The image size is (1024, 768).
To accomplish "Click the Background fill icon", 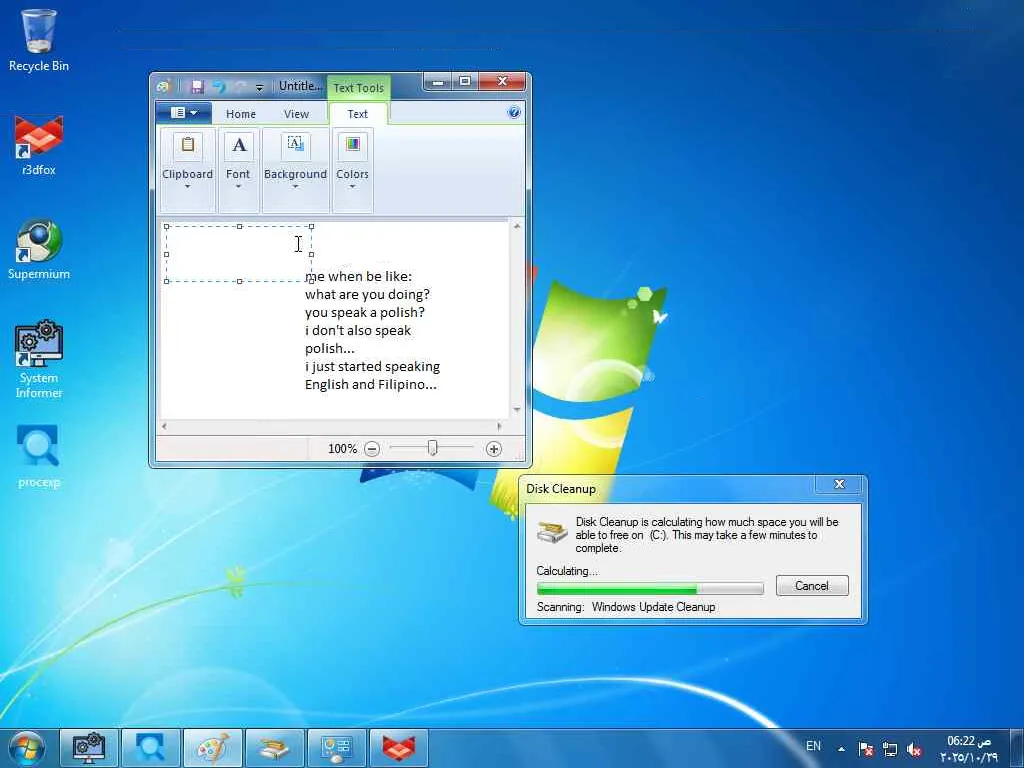I will 295,144.
